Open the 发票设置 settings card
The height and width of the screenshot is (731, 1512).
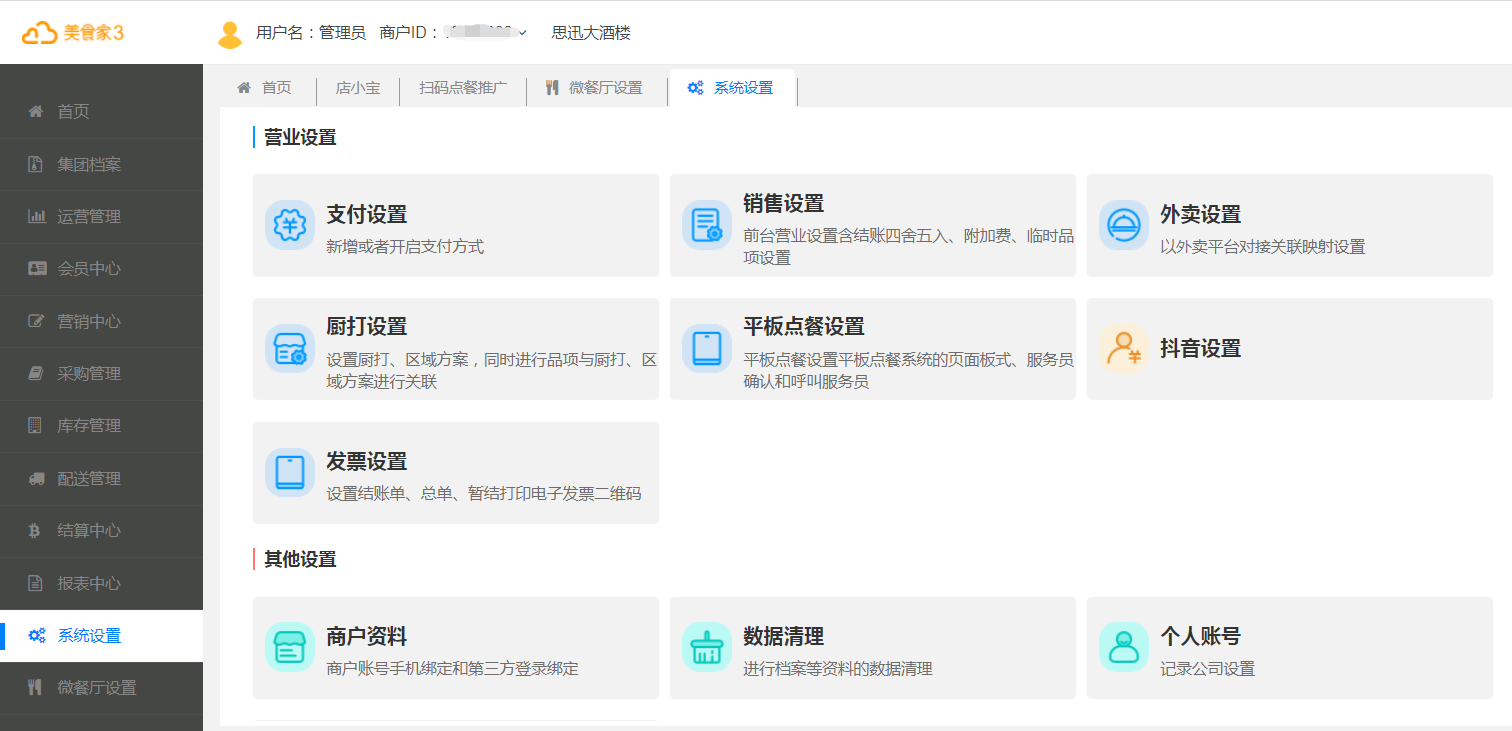[455, 472]
